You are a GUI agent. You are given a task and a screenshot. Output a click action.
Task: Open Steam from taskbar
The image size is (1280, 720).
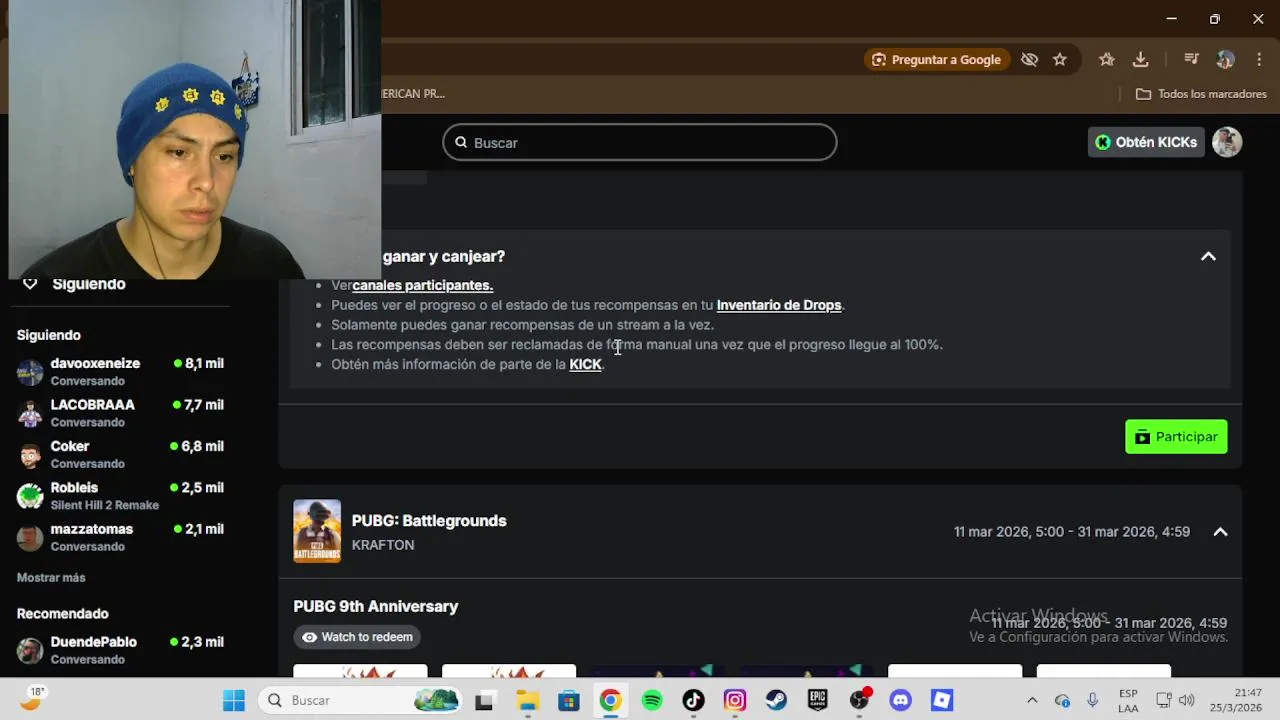point(776,700)
